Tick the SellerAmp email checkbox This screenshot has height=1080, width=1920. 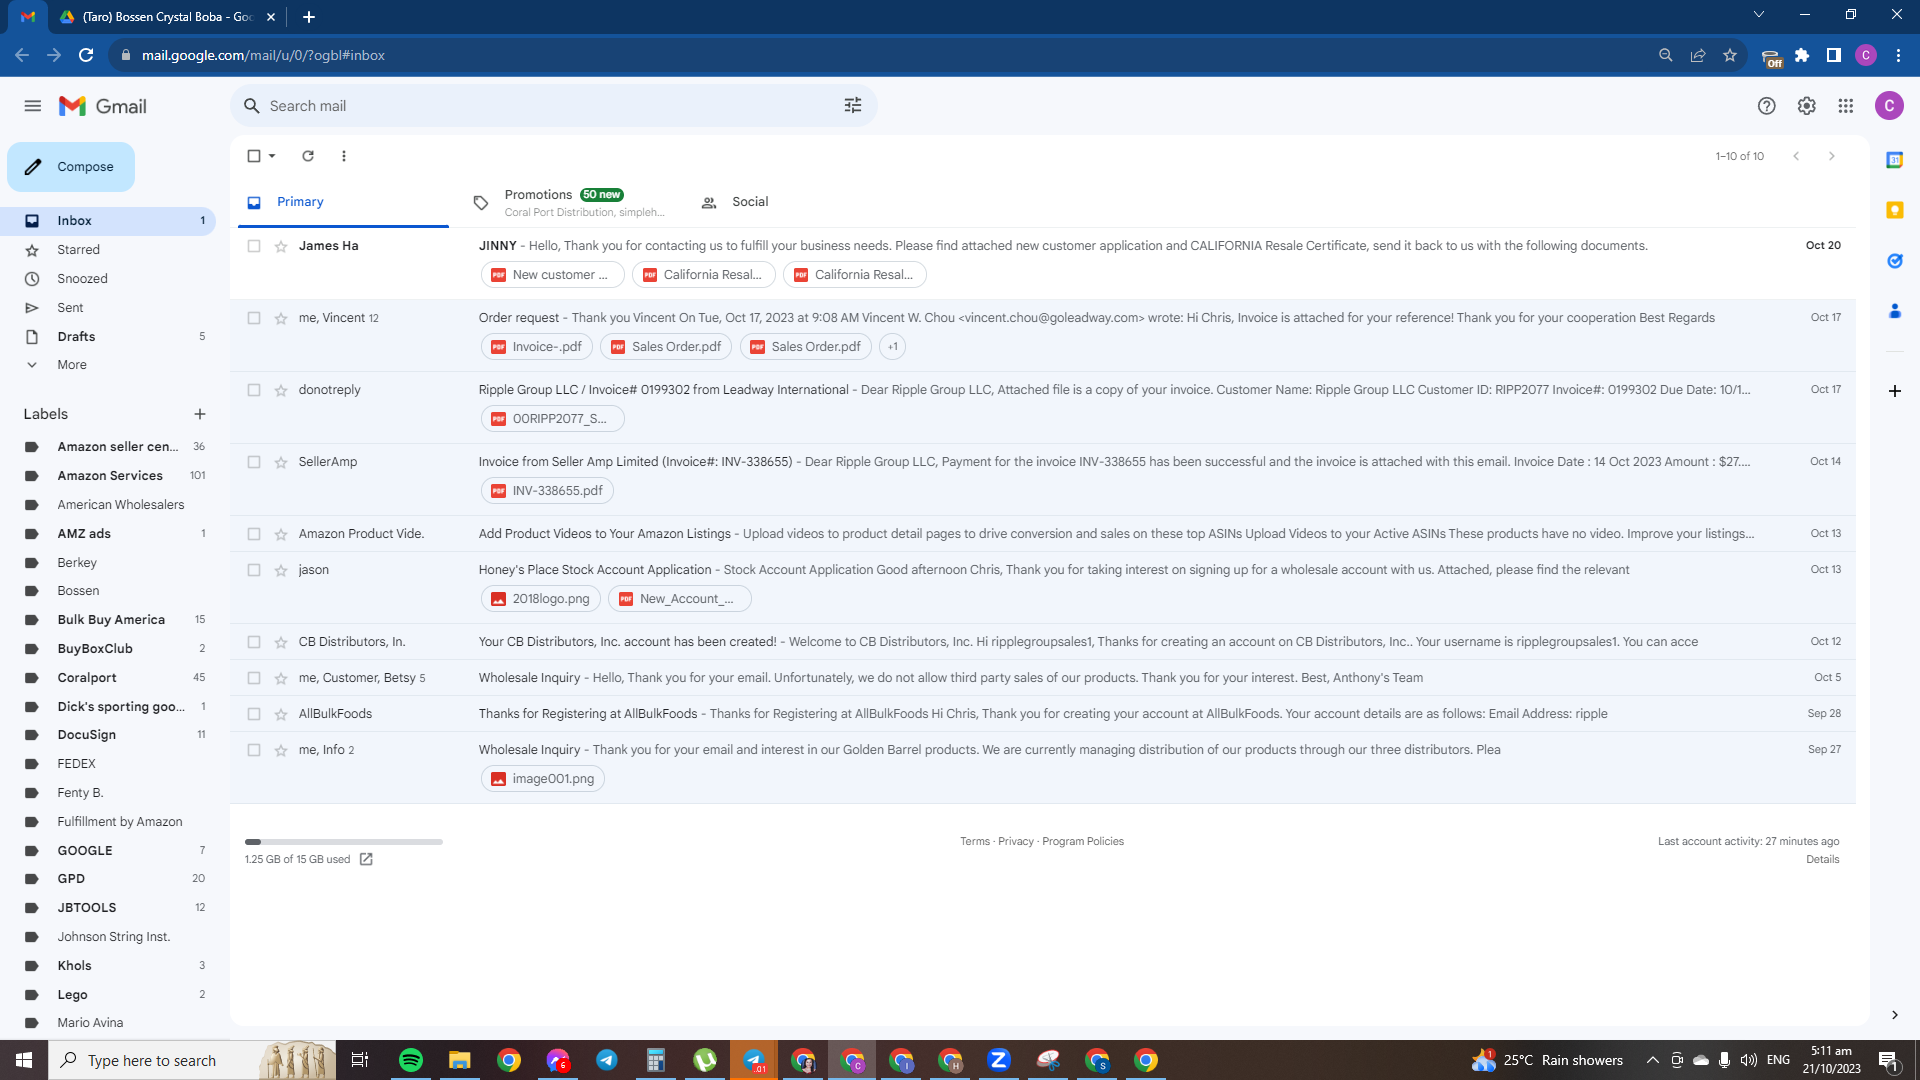tap(254, 462)
